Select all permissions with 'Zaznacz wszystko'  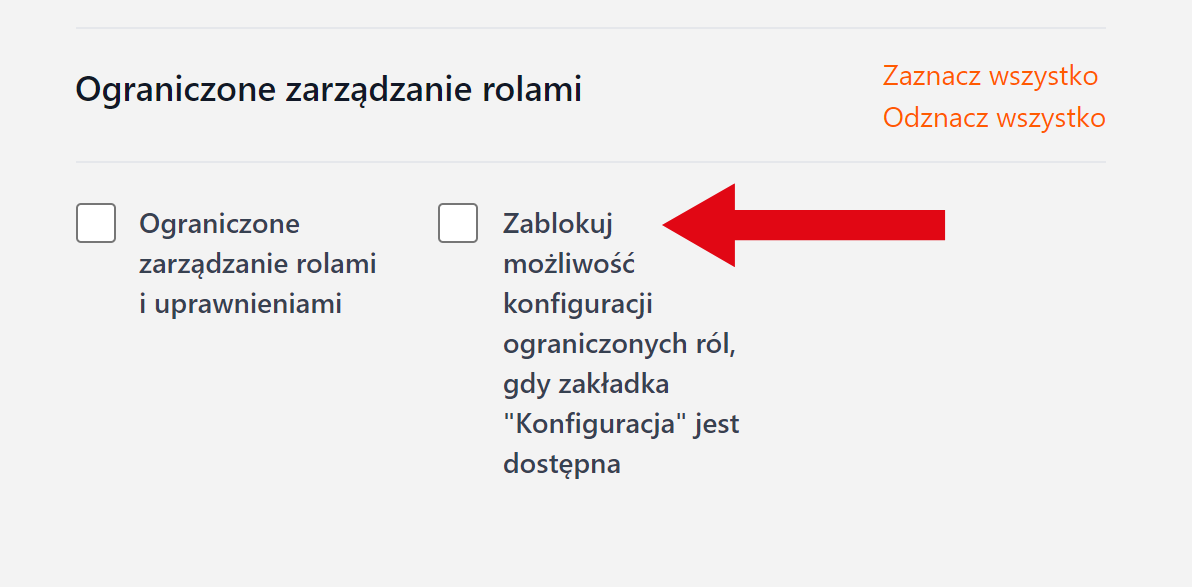click(990, 76)
